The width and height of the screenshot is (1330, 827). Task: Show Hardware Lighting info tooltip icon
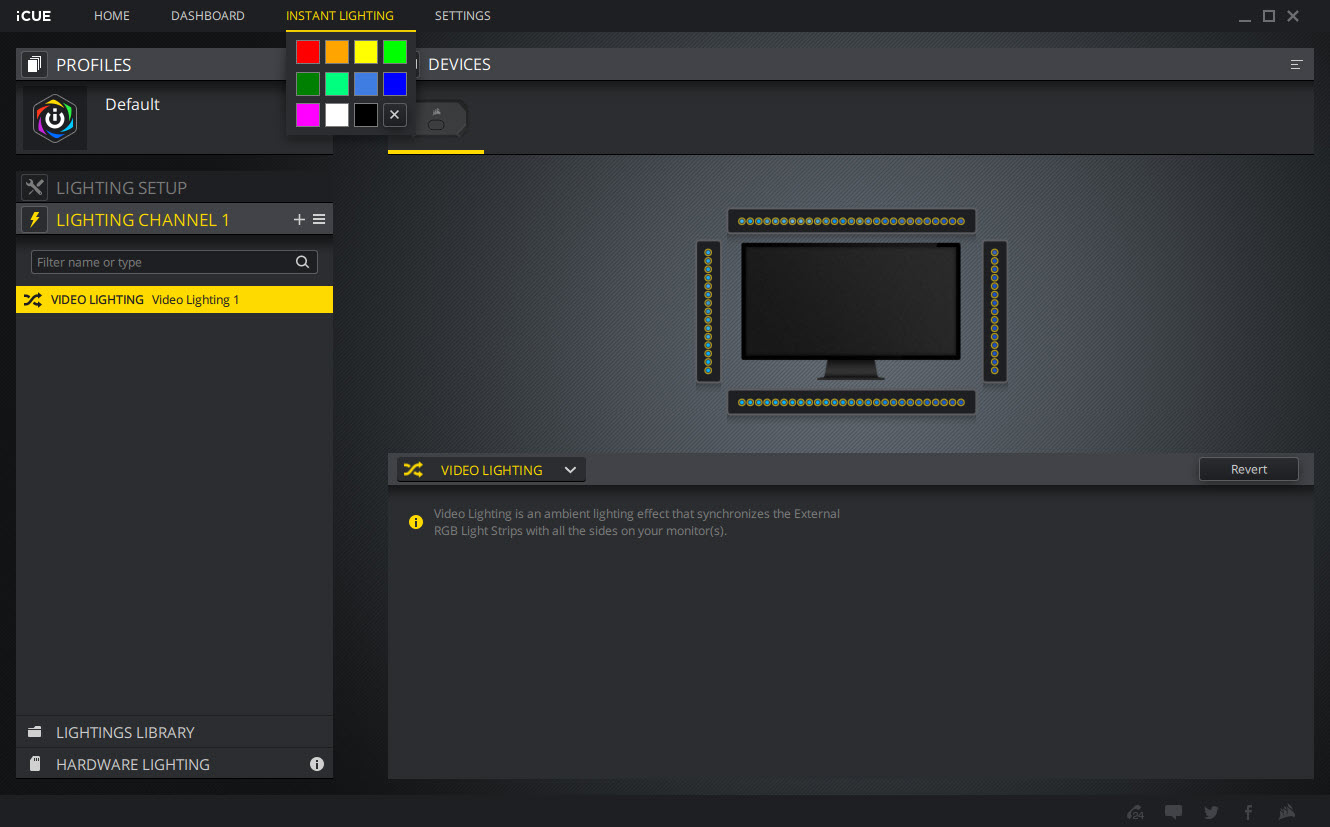click(317, 764)
